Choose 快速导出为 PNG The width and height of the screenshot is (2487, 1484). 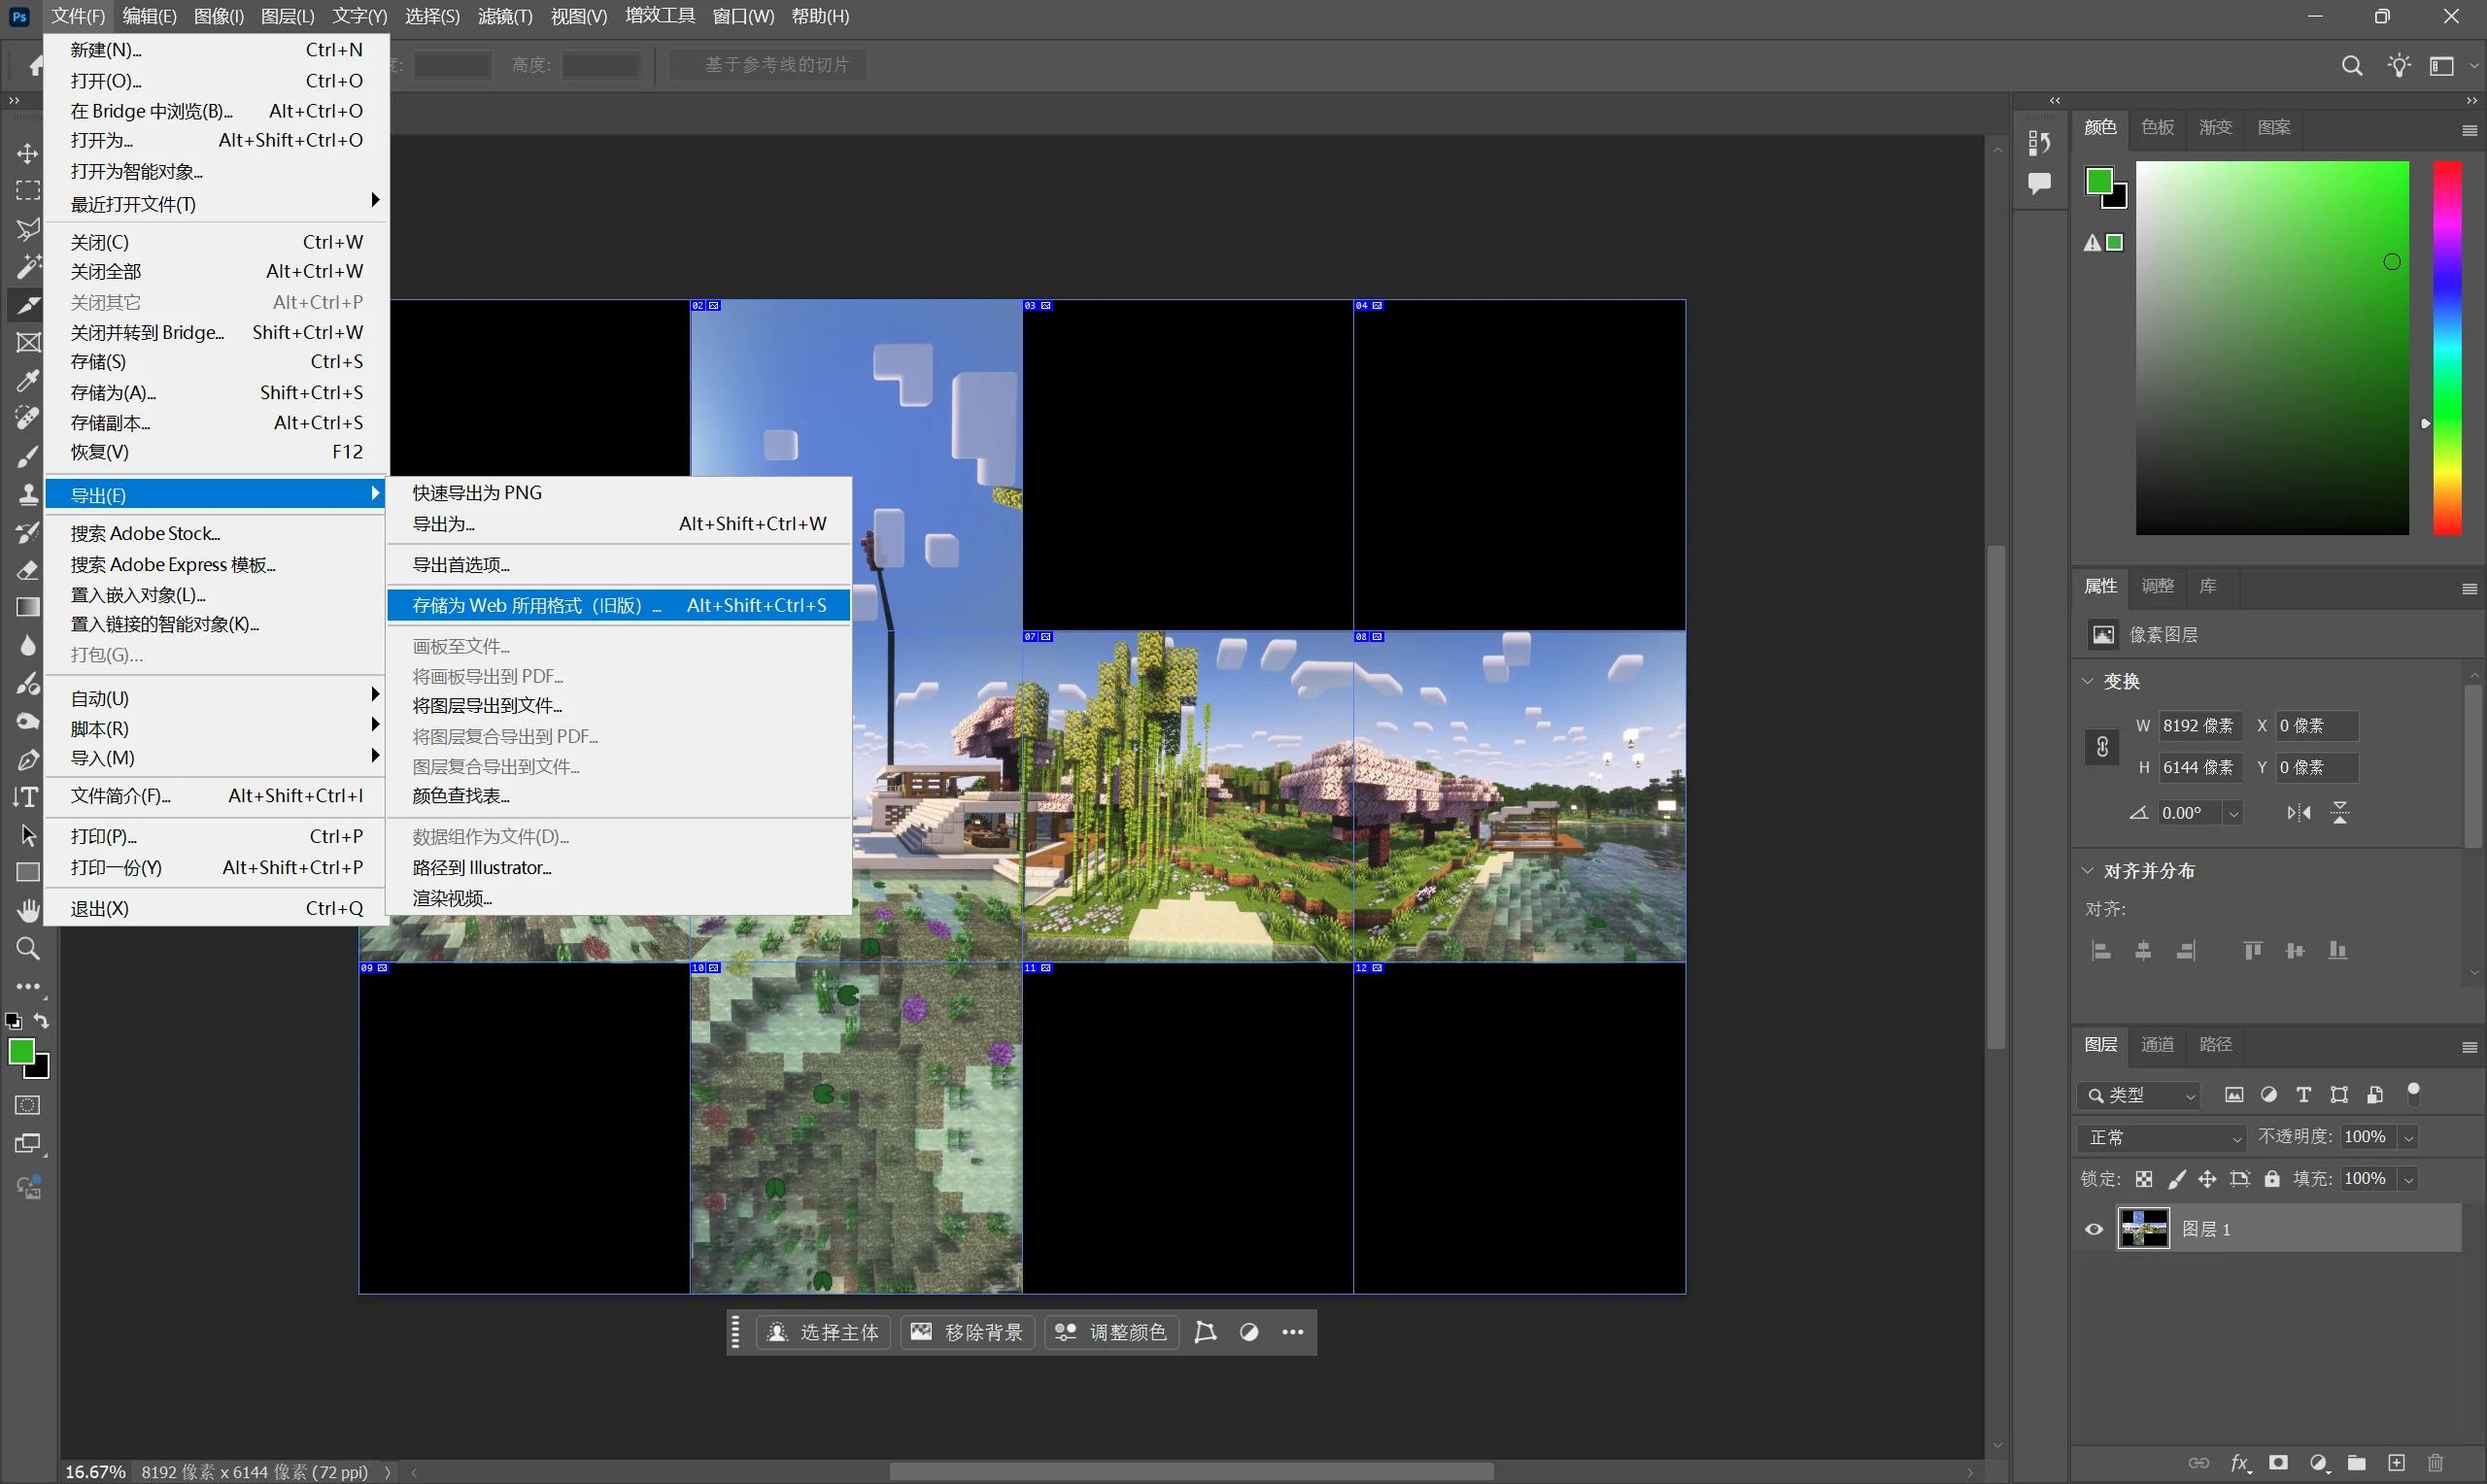click(x=619, y=493)
